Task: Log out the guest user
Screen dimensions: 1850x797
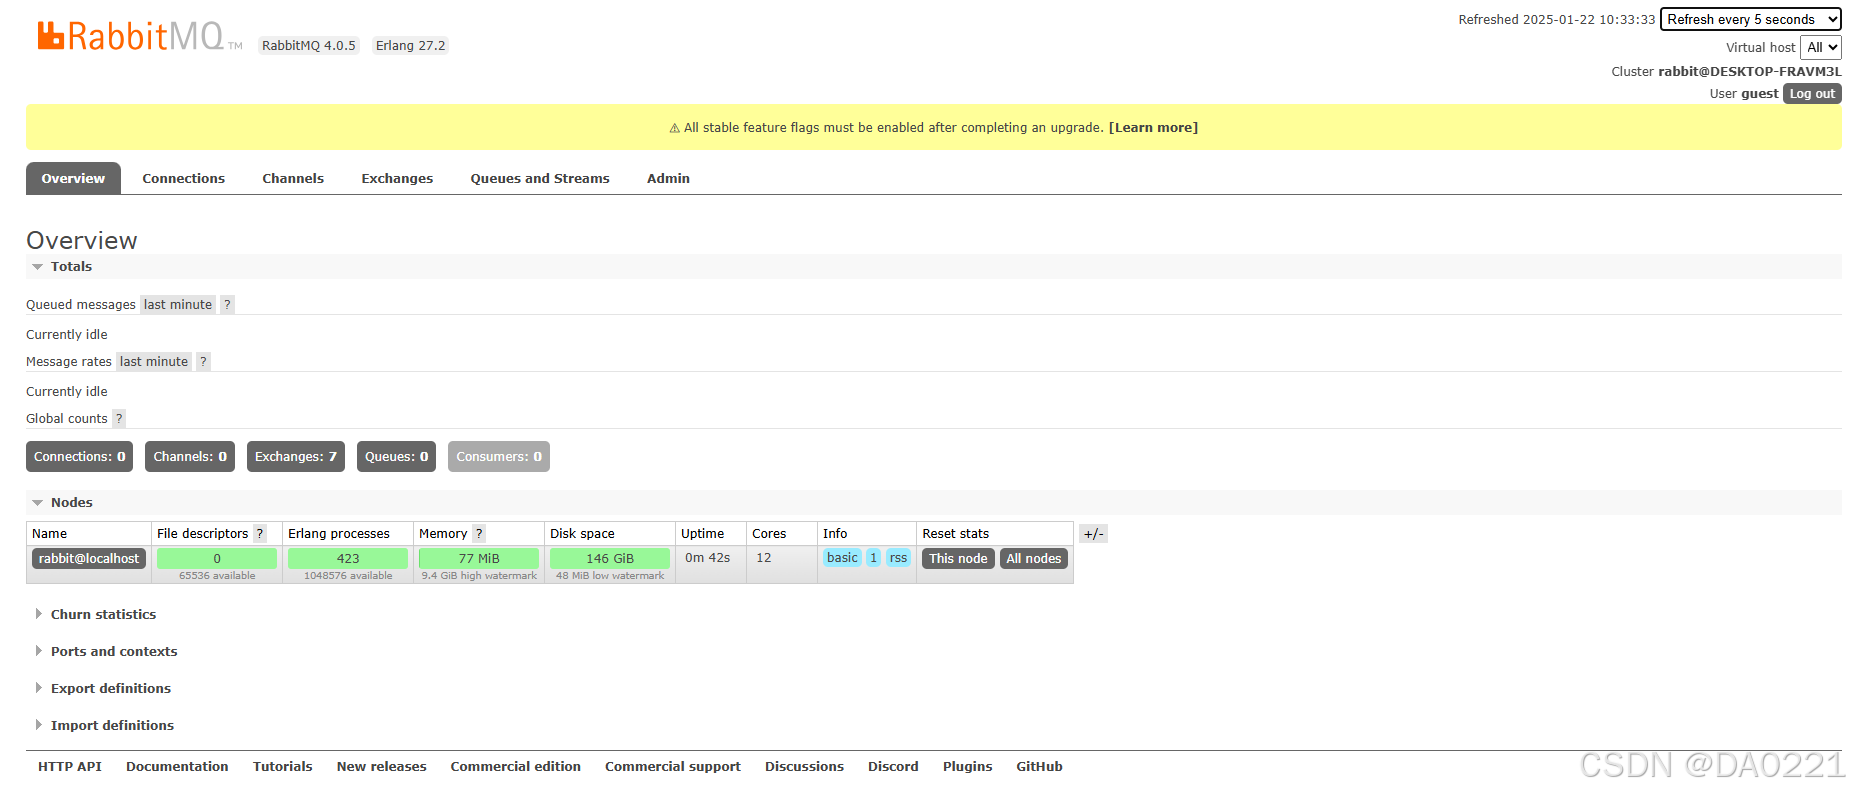Action: coord(1812,94)
